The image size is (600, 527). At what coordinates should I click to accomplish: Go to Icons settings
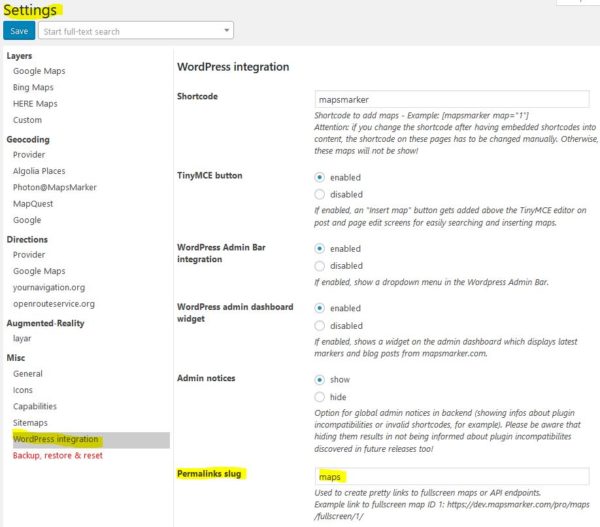[23, 390]
